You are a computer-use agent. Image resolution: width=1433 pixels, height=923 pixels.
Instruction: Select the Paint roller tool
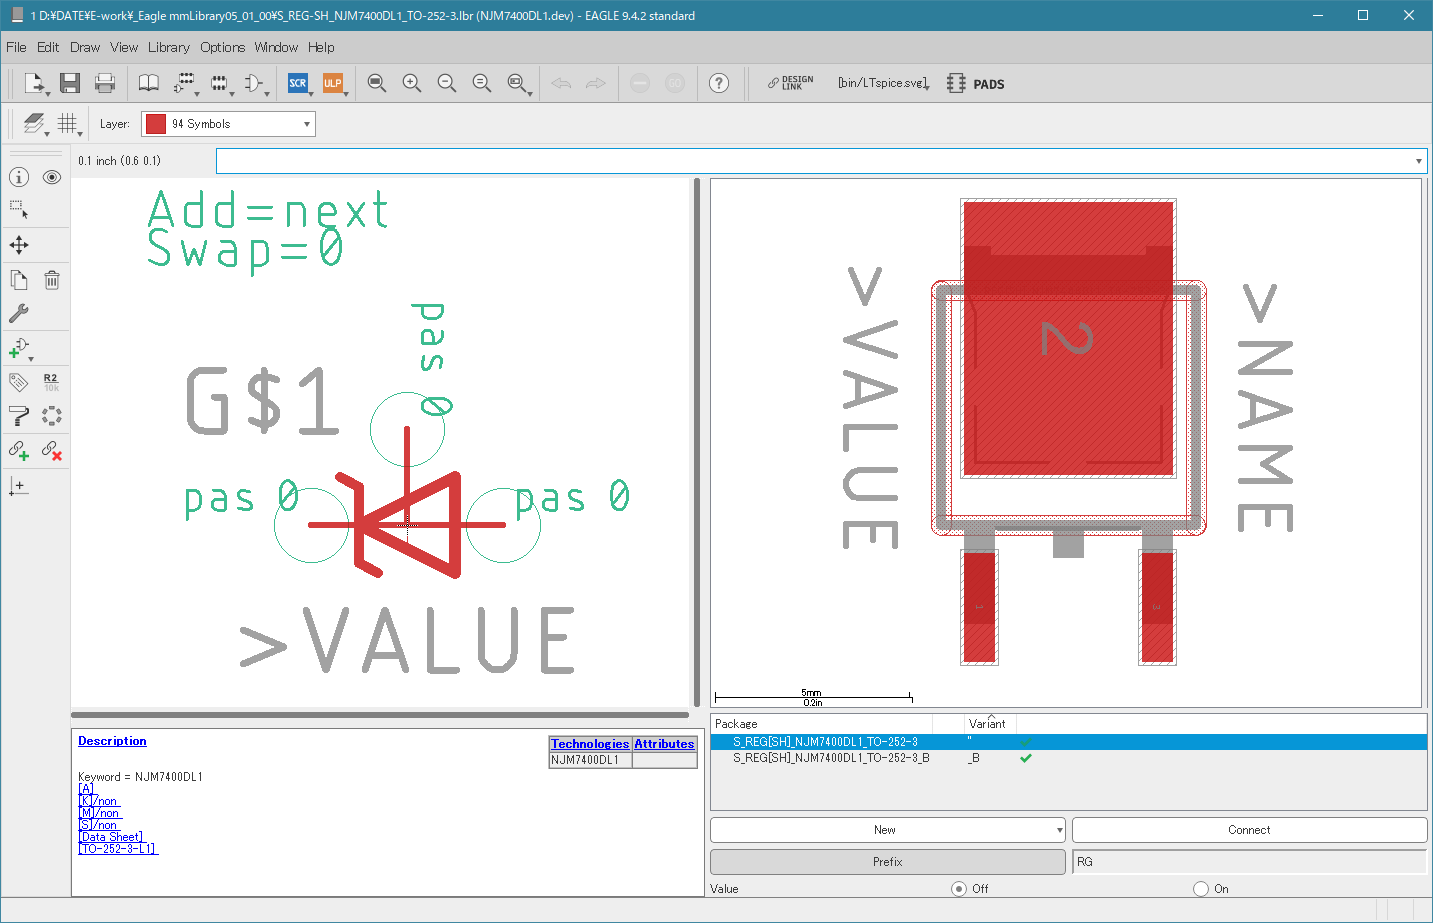(x=19, y=416)
